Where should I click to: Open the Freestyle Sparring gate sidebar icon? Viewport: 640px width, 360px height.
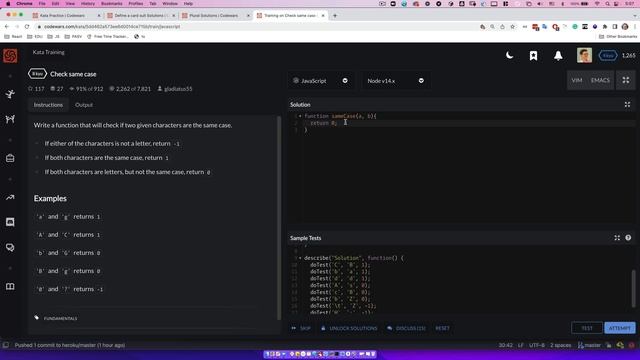point(10,119)
